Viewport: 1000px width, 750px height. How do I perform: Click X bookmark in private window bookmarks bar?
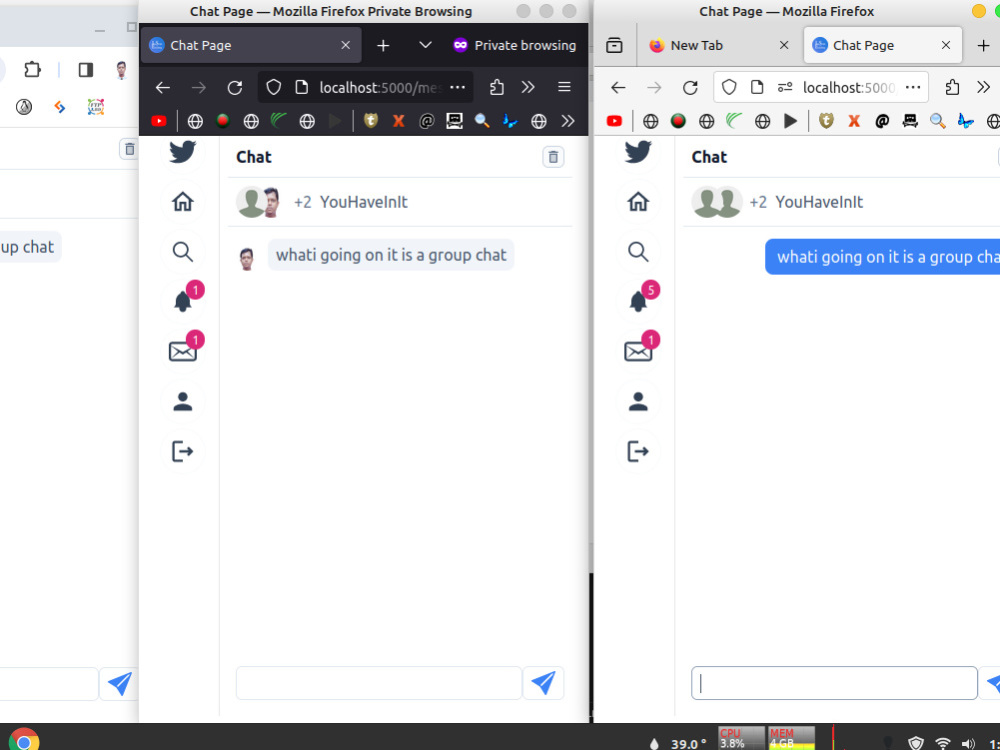399,121
